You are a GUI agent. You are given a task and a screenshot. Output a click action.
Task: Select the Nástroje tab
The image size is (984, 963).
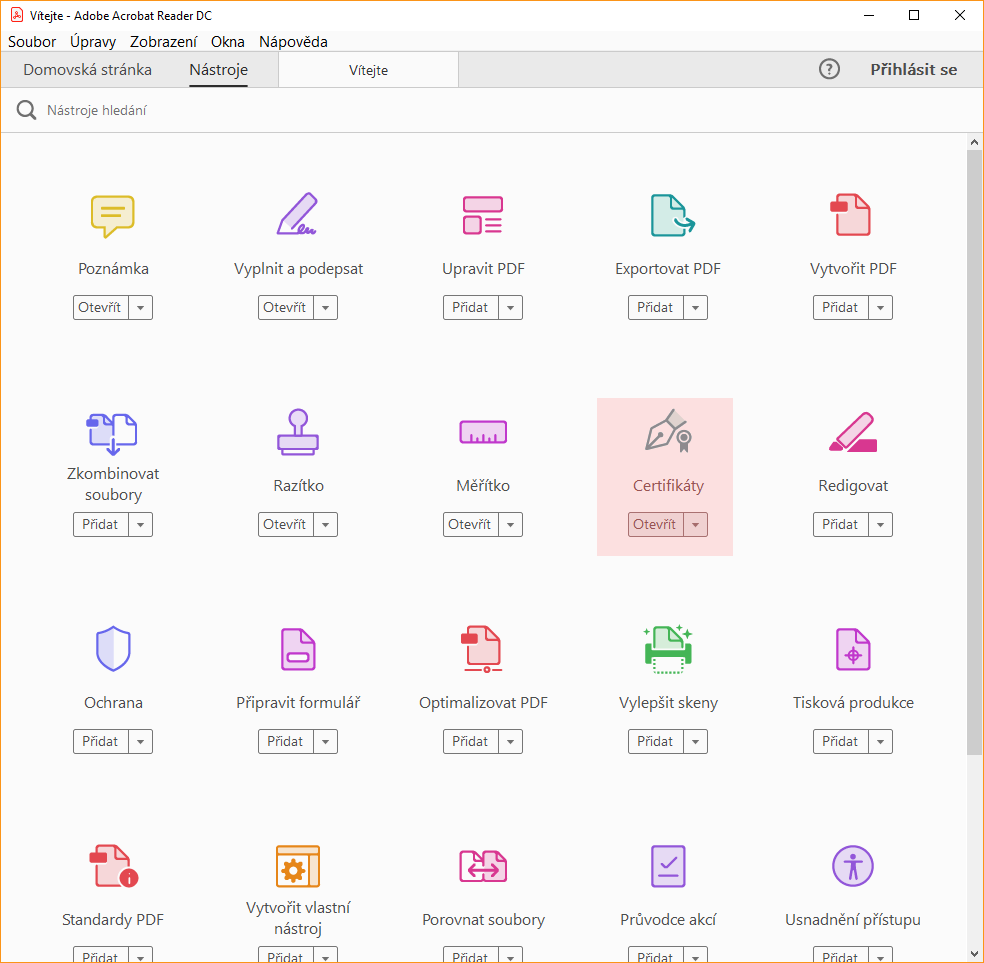click(218, 70)
